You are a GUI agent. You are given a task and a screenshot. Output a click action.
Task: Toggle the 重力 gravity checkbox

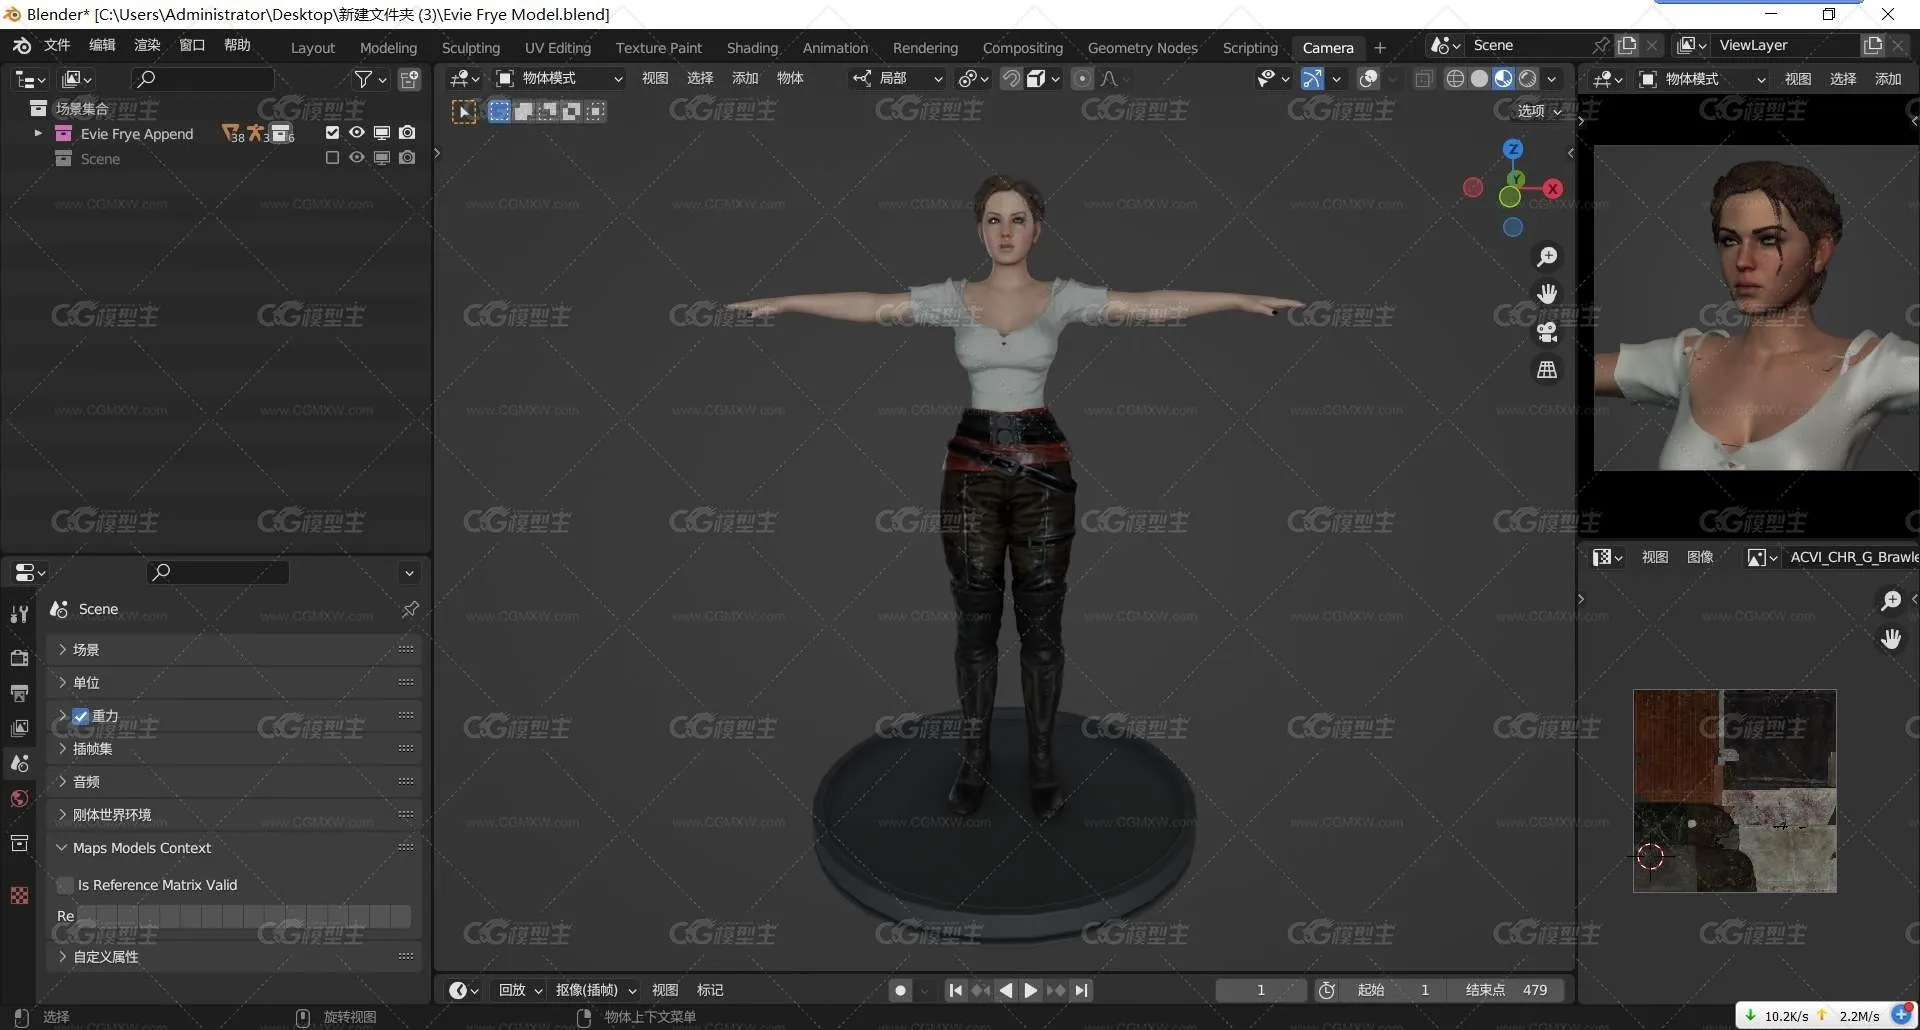point(81,716)
